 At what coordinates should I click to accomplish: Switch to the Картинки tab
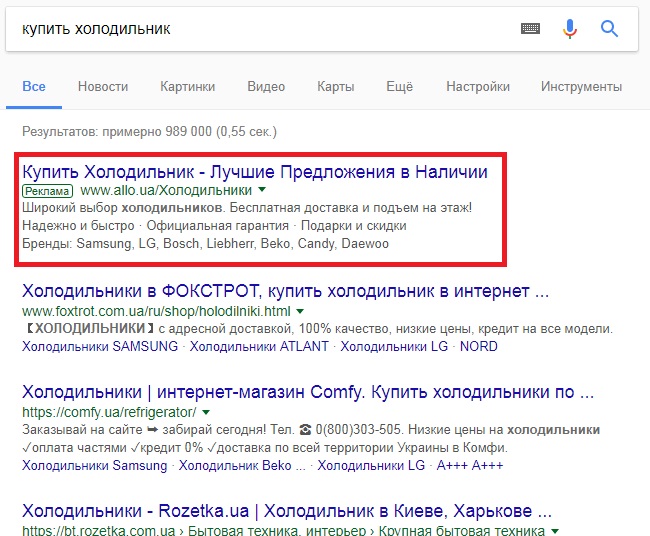[x=187, y=86]
